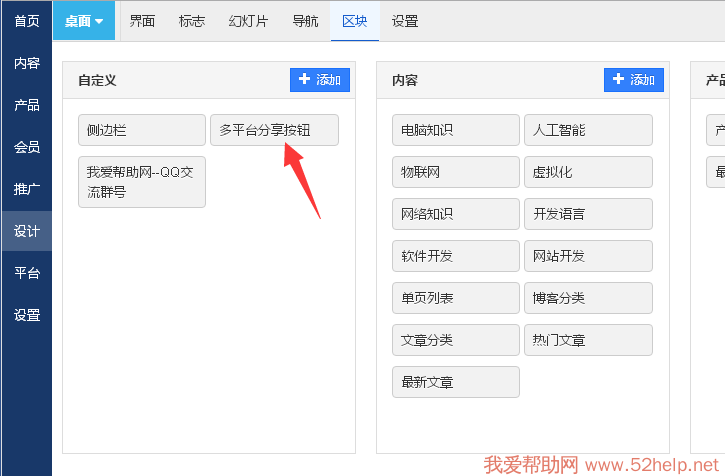Open the 桌面 dropdown menu
Screen dimensions: 725x476
tap(84, 21)
